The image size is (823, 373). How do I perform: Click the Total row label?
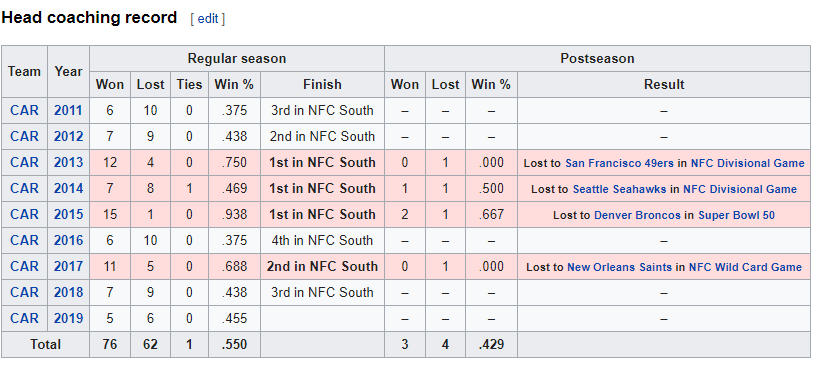pos(45,345)
